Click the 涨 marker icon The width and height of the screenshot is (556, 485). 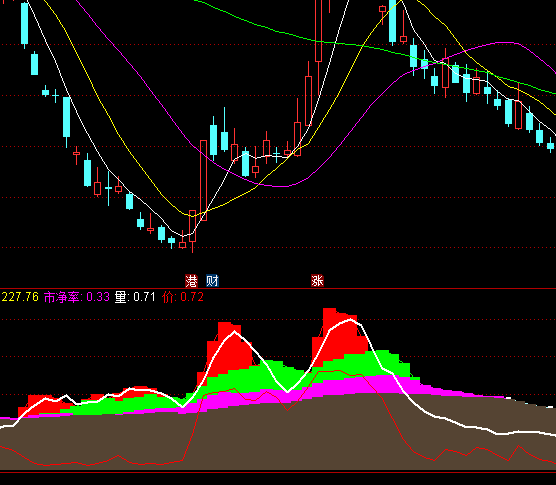[317, 281]
